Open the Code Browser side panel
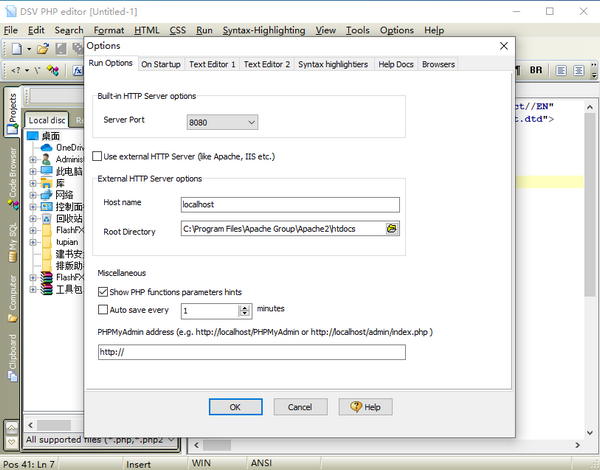This screenshot has height=470, width=600. 12,176
